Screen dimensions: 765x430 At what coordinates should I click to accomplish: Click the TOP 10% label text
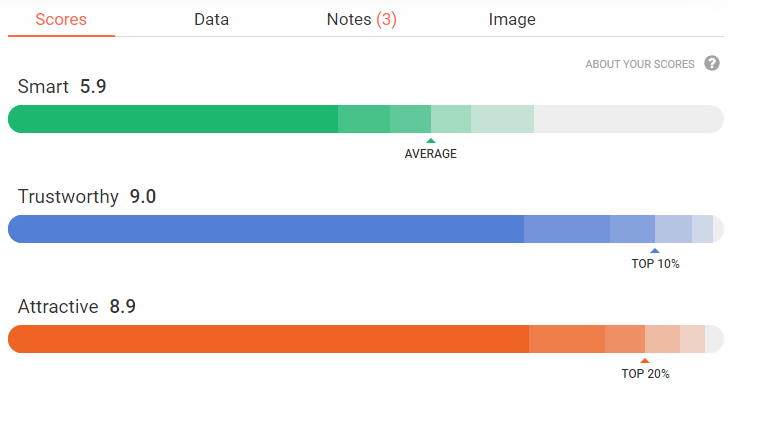[655, 264]
